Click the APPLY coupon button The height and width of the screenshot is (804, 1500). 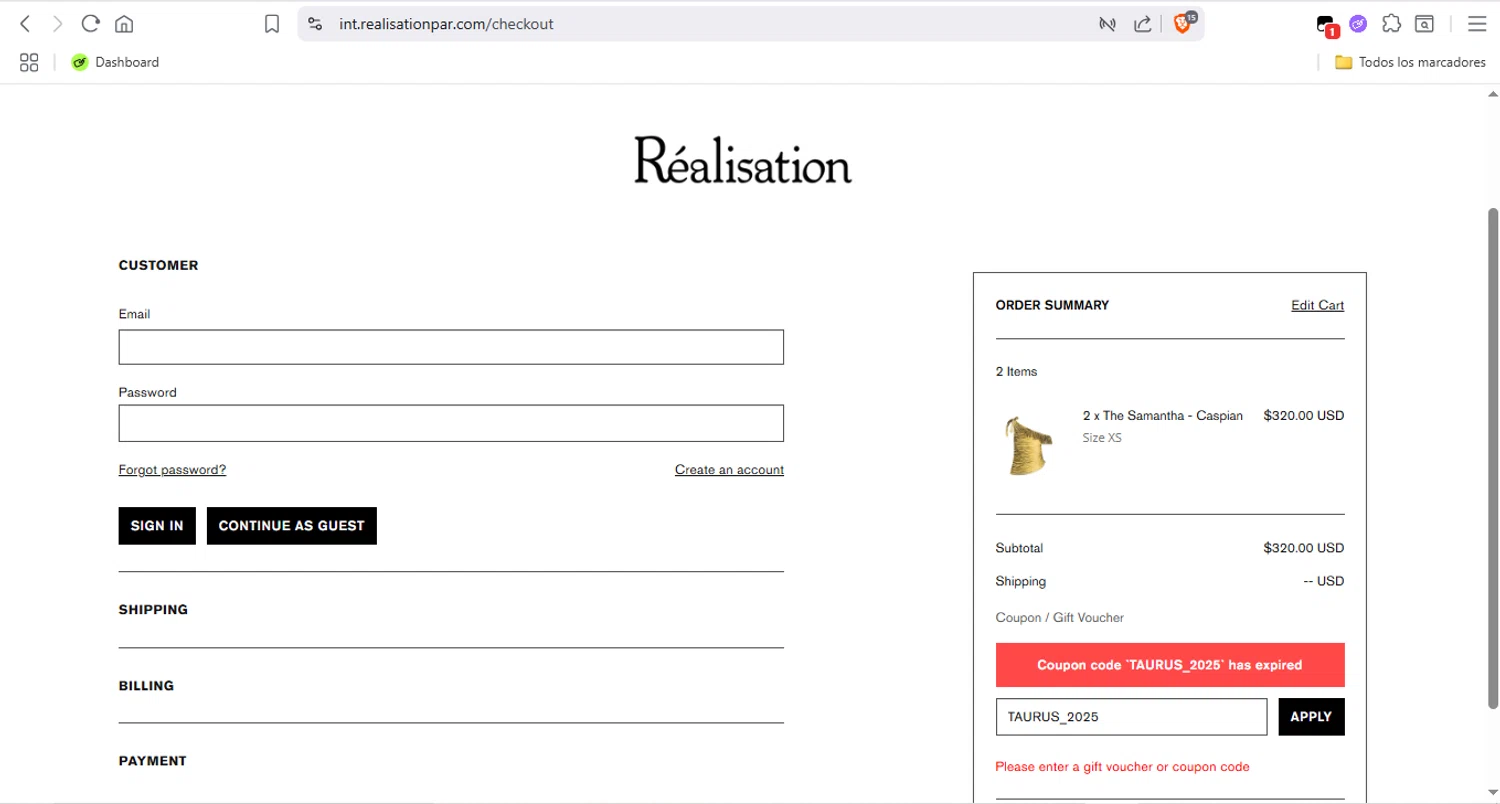coord(1311,717)
